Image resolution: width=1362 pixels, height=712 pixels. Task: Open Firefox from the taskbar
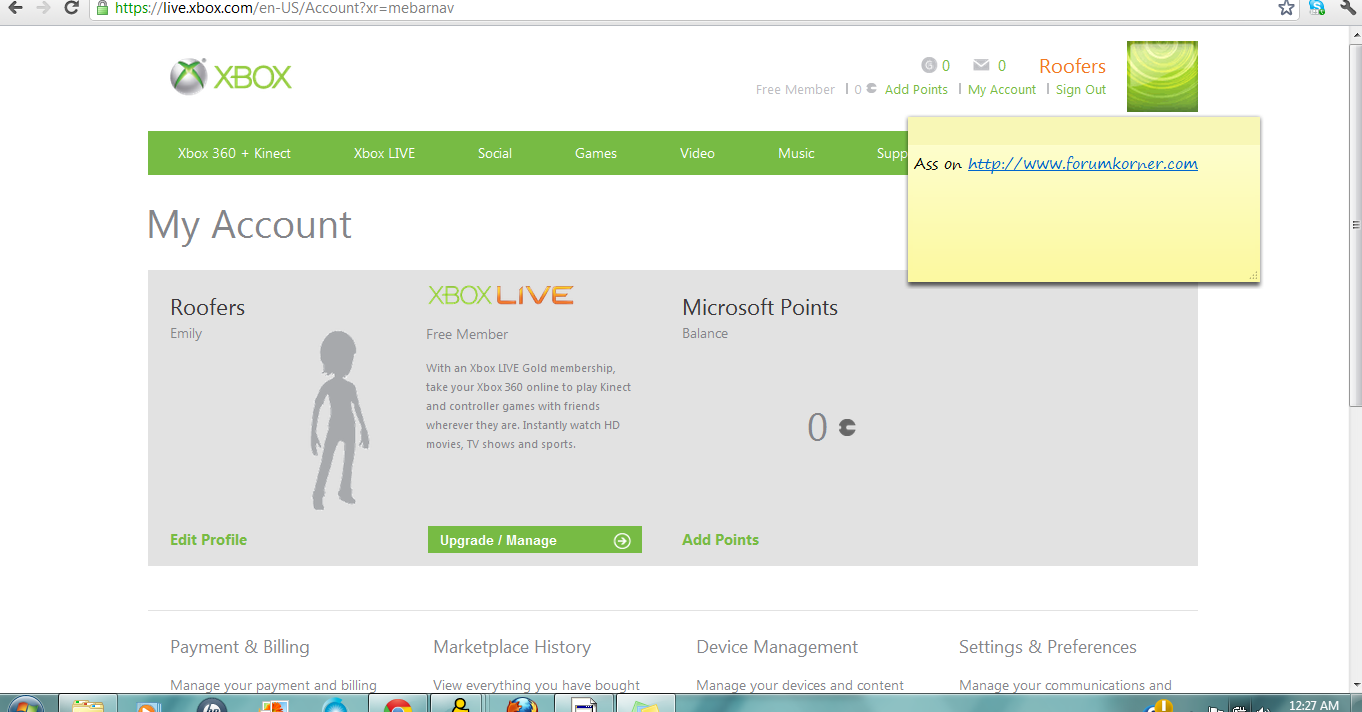click(x=521, y=704)
